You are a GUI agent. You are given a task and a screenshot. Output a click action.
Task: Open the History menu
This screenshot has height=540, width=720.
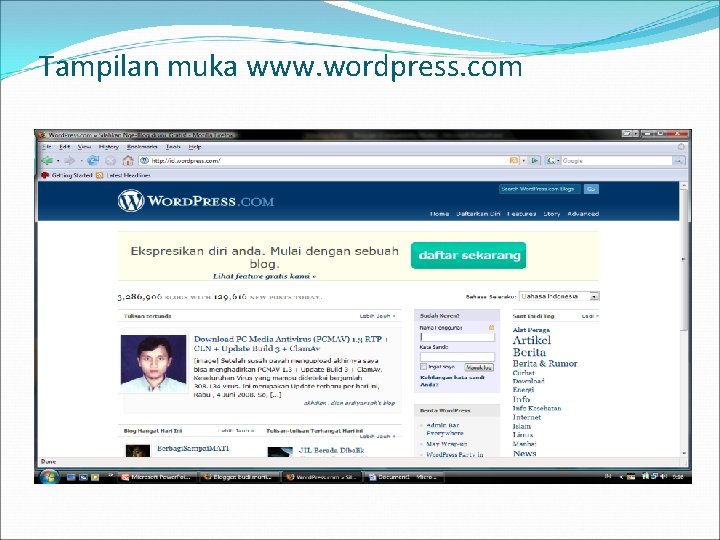(109, 147)
